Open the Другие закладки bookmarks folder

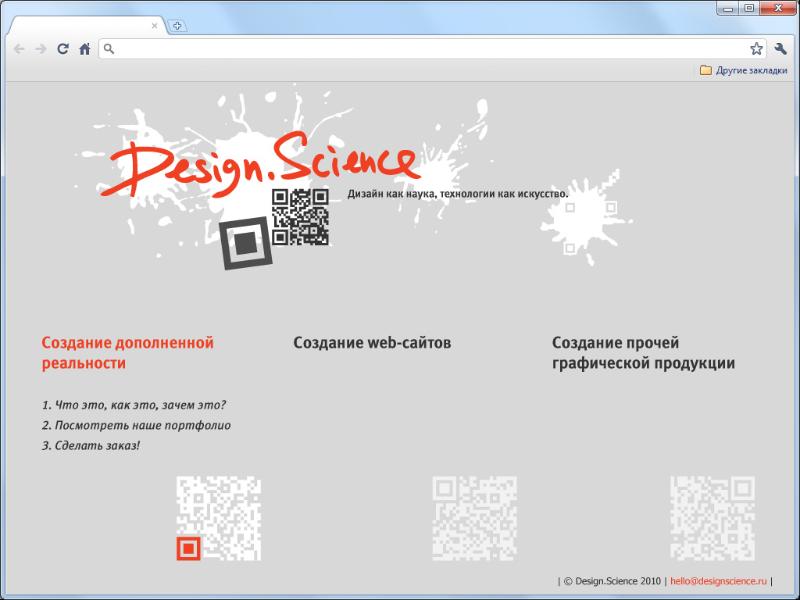click(x=743, y=70)
